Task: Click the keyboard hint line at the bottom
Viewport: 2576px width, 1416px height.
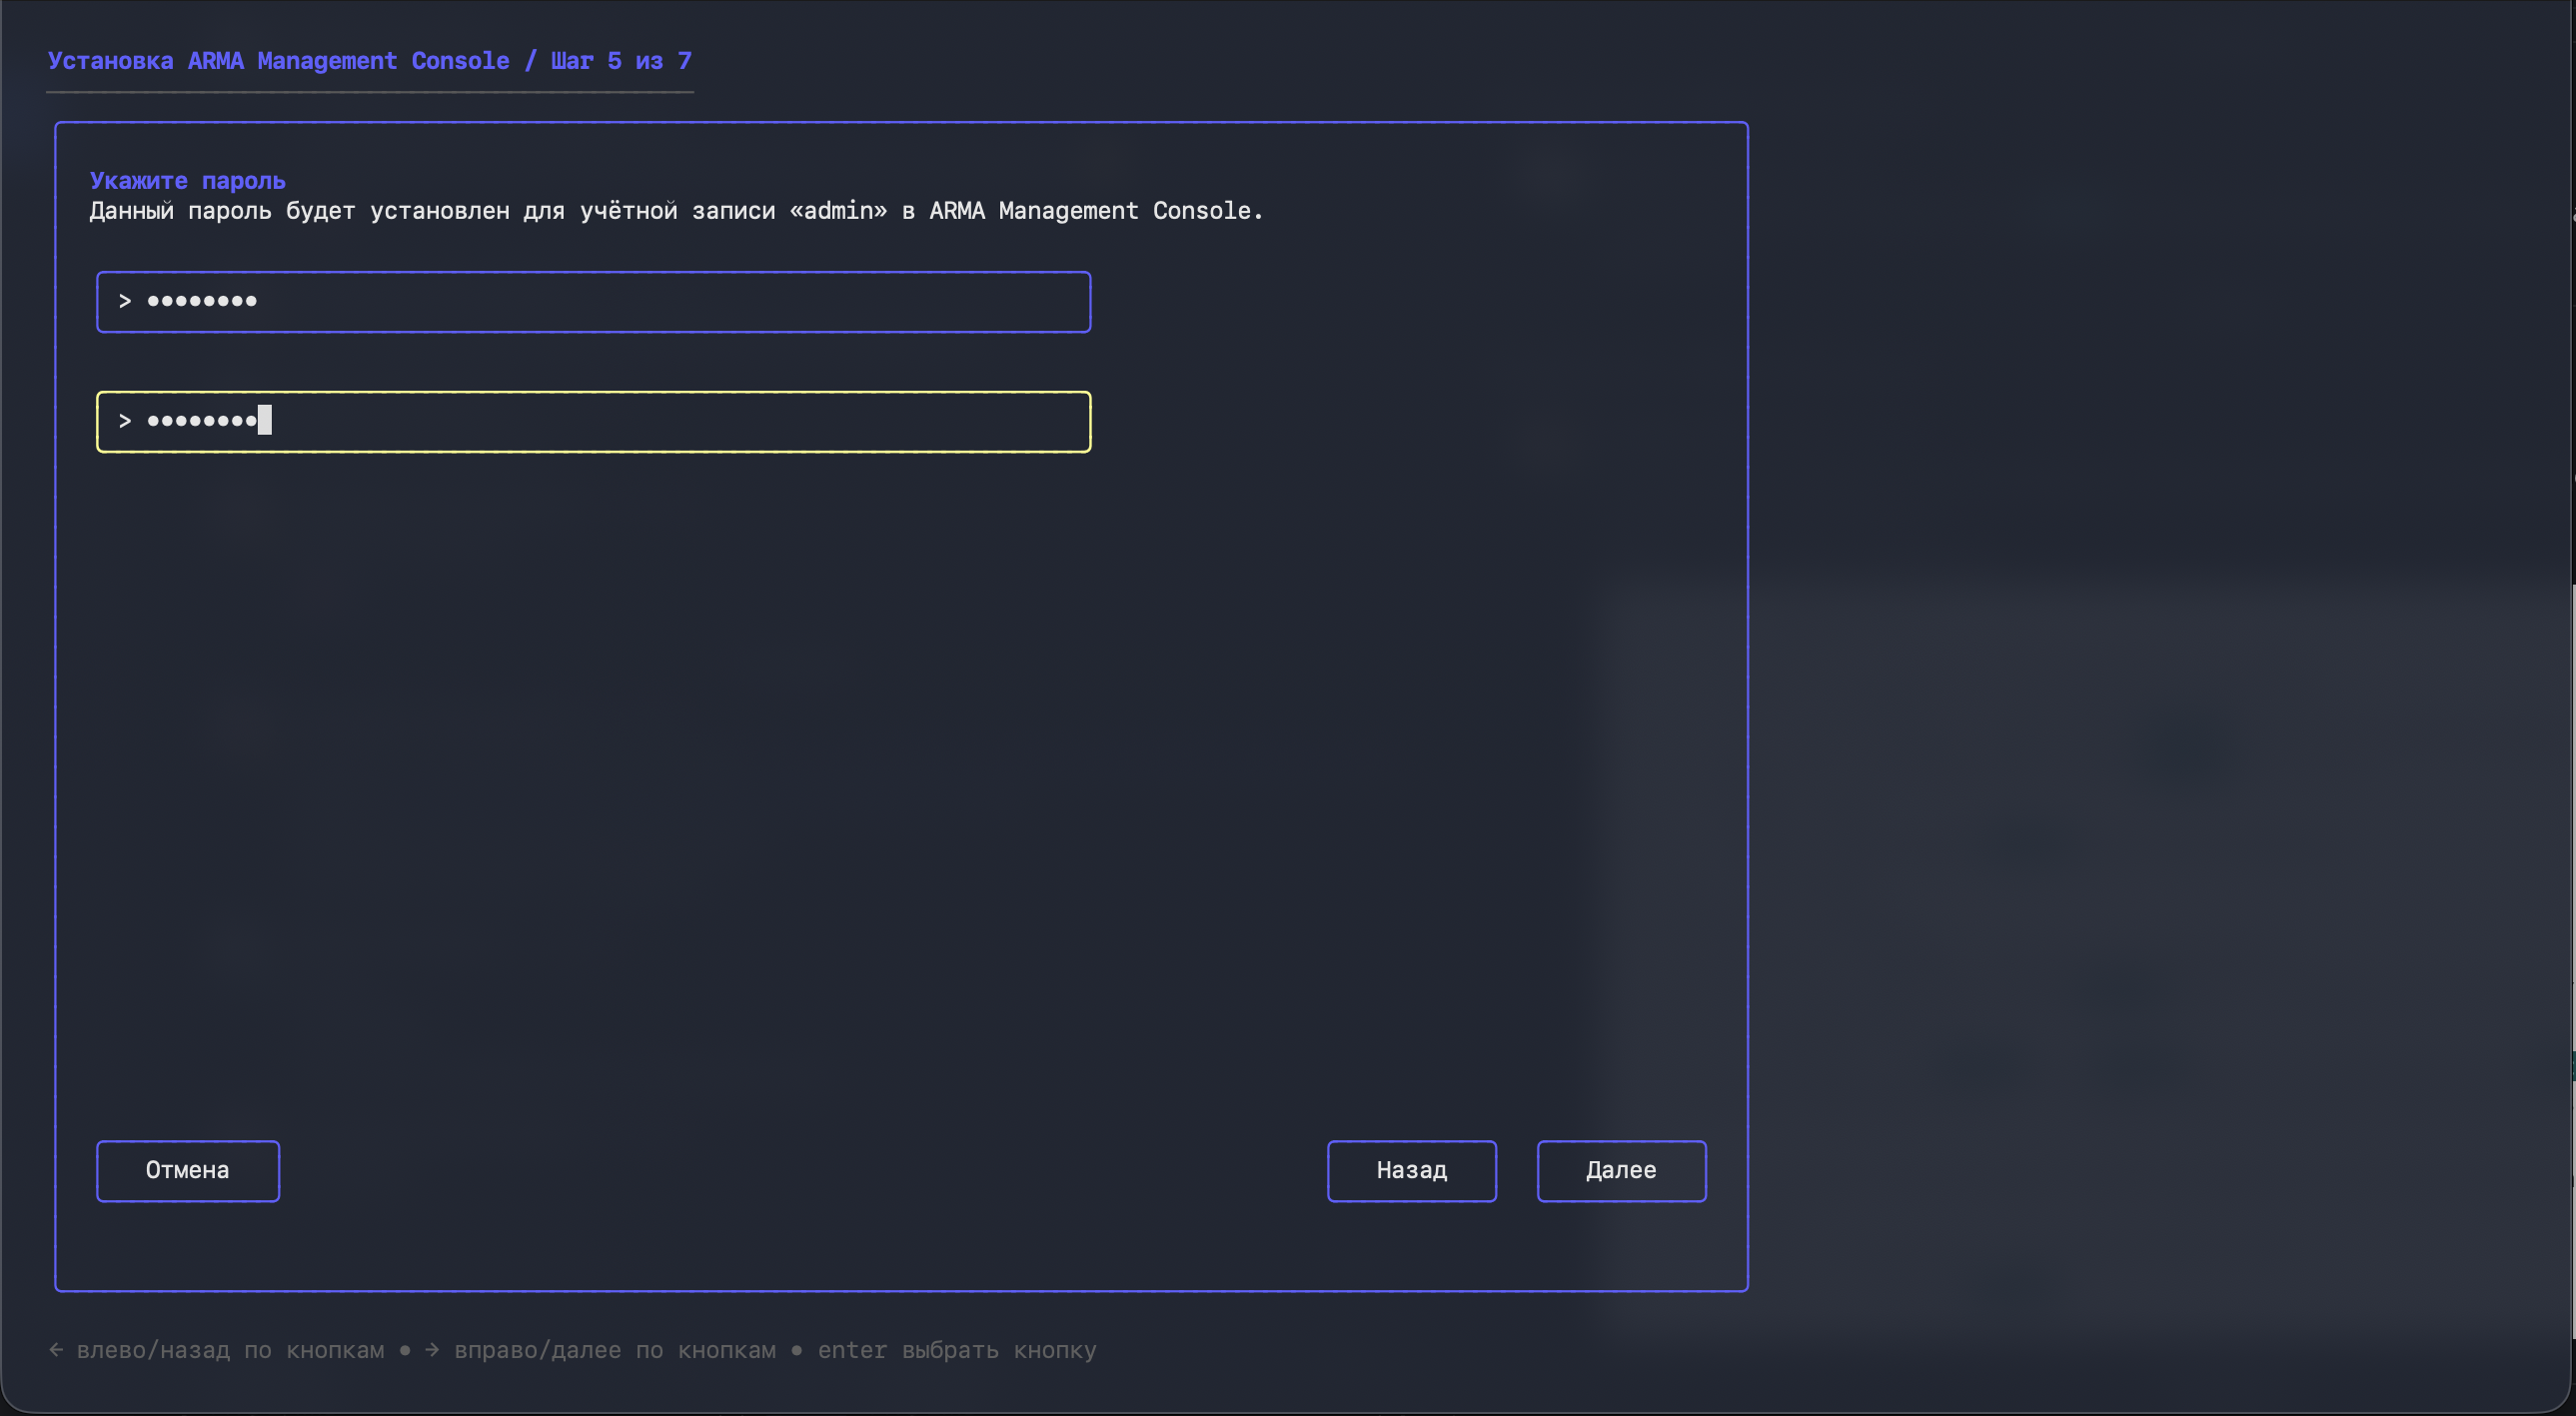Action: (573, 1350)
